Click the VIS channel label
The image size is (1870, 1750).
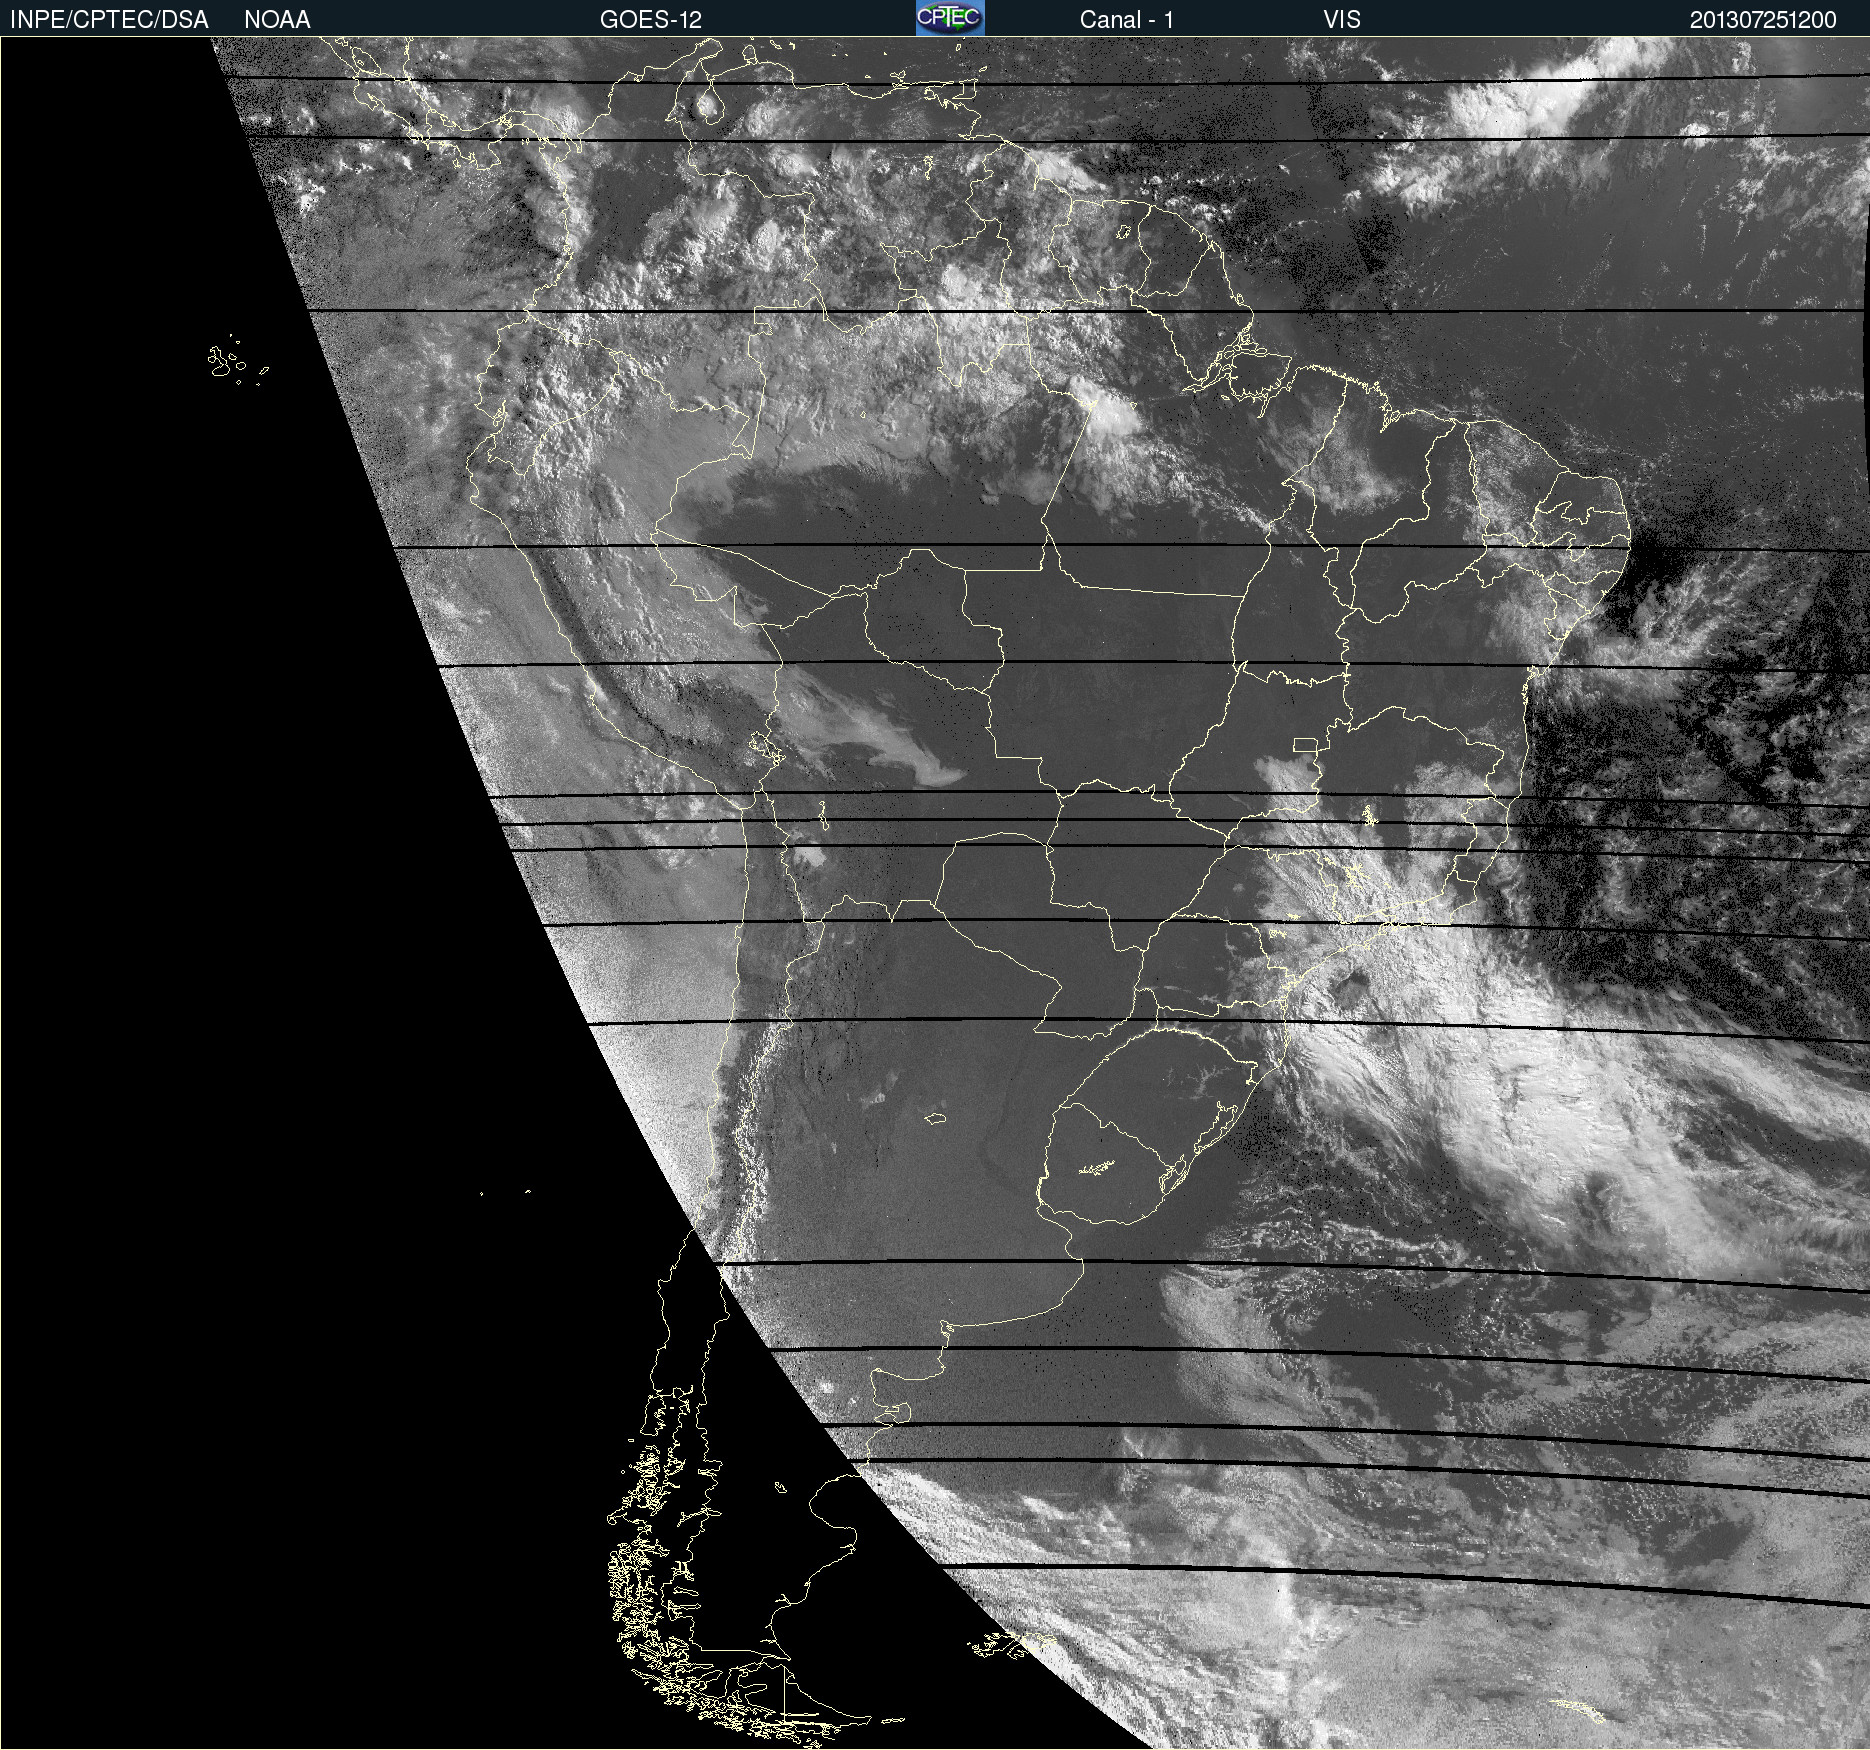pyautogui.click(x=1342, y=20)
